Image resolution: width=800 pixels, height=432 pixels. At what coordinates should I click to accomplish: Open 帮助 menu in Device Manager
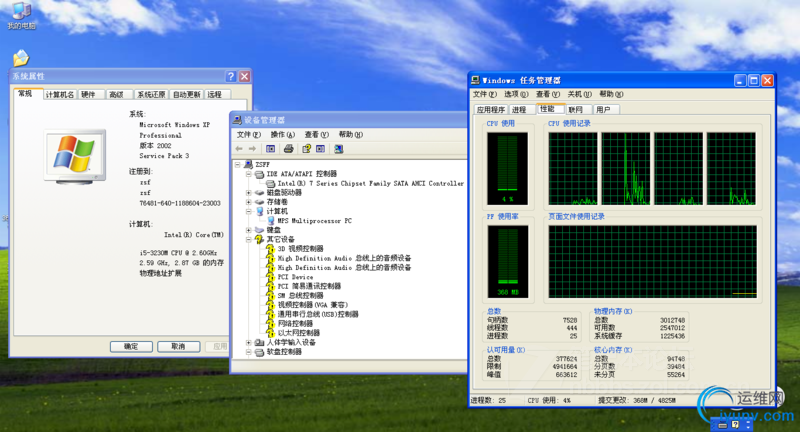tap(351, 135)
